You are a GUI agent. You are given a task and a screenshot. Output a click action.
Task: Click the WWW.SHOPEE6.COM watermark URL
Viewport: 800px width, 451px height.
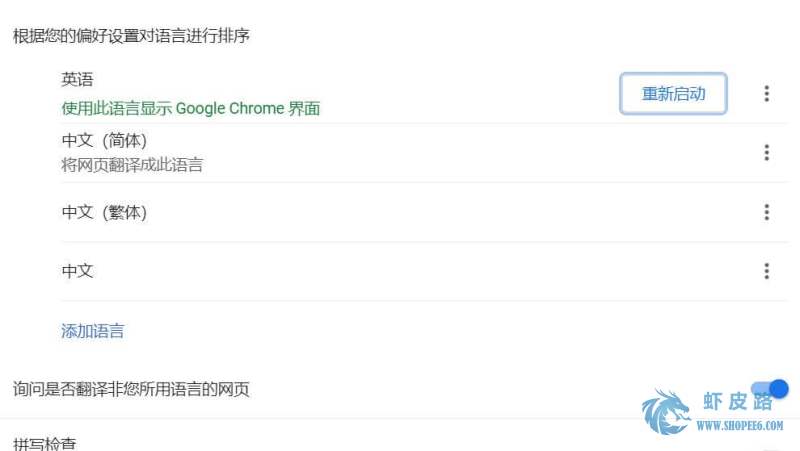pyautogui.click(x=740, y=425)
